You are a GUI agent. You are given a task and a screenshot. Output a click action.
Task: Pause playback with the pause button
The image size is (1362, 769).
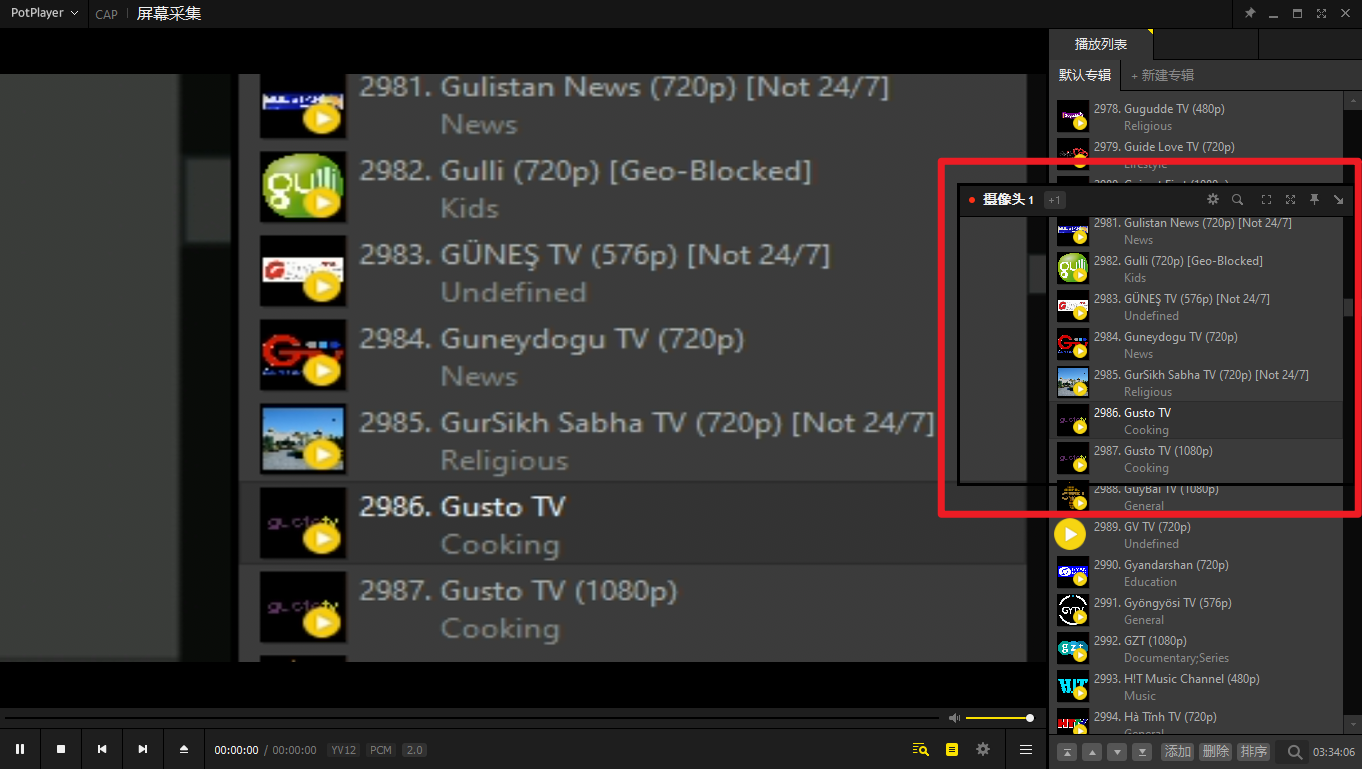click(20, 749)
